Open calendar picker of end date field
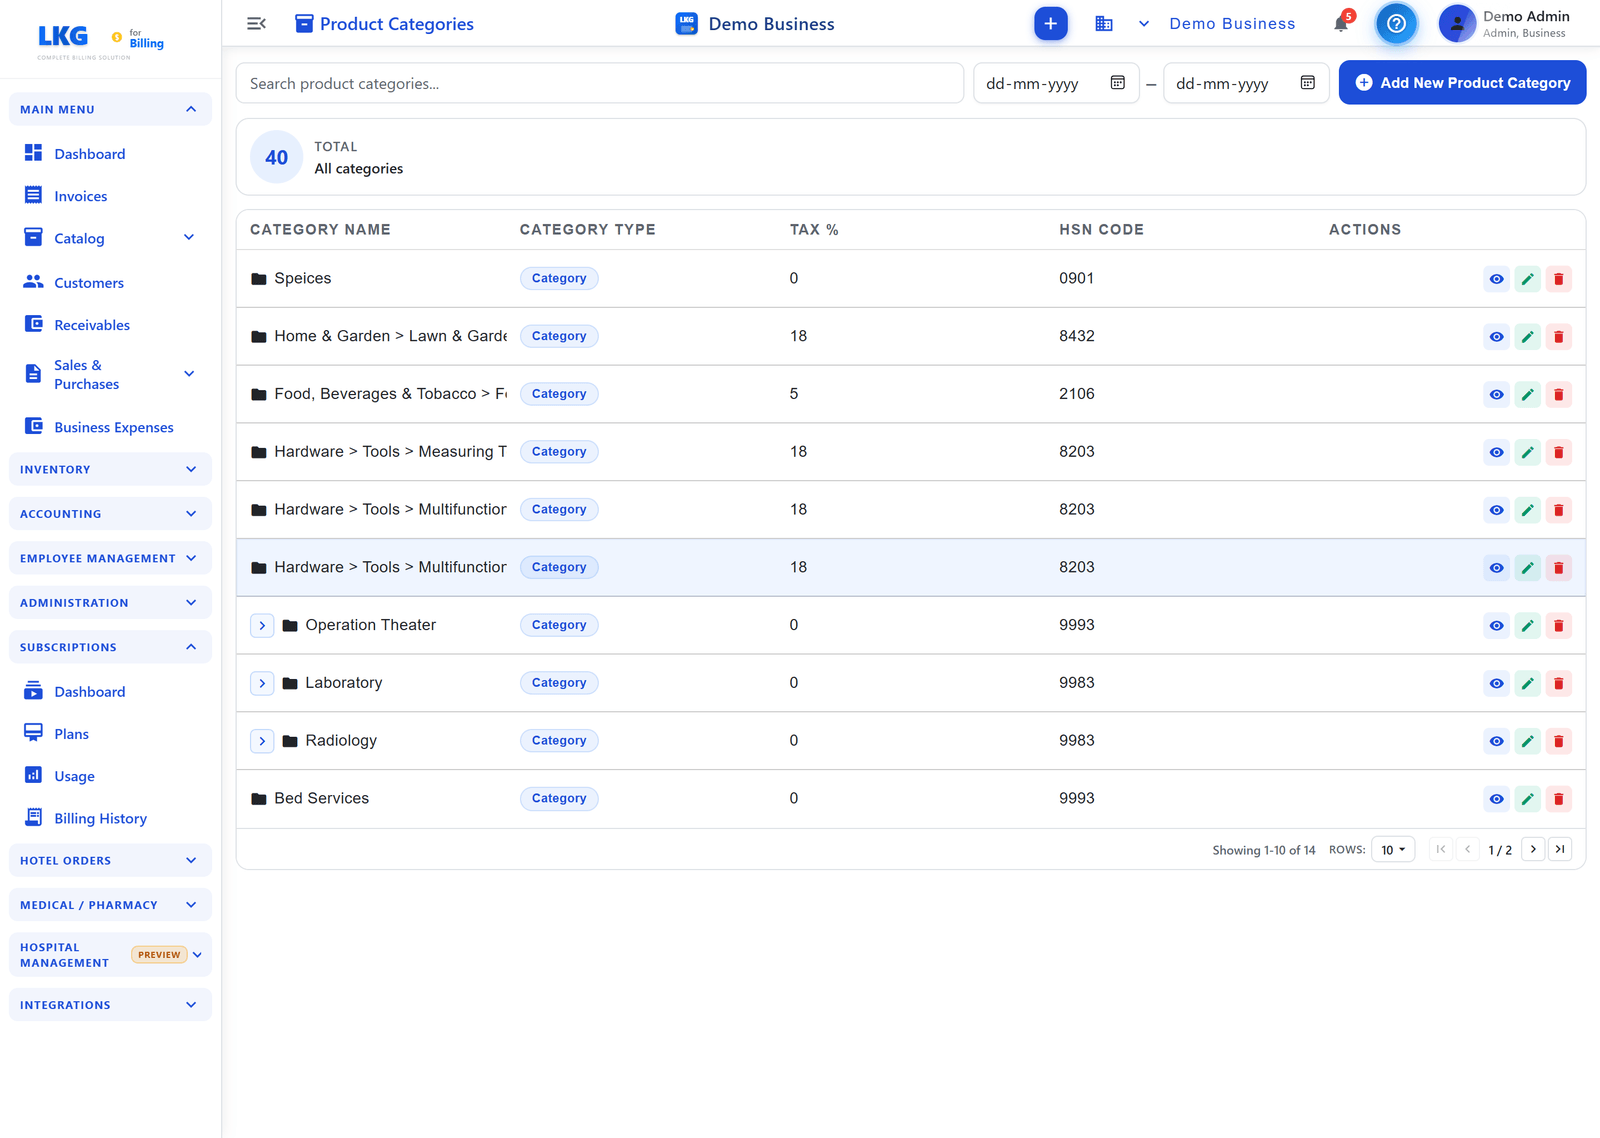 (1308, 83)
